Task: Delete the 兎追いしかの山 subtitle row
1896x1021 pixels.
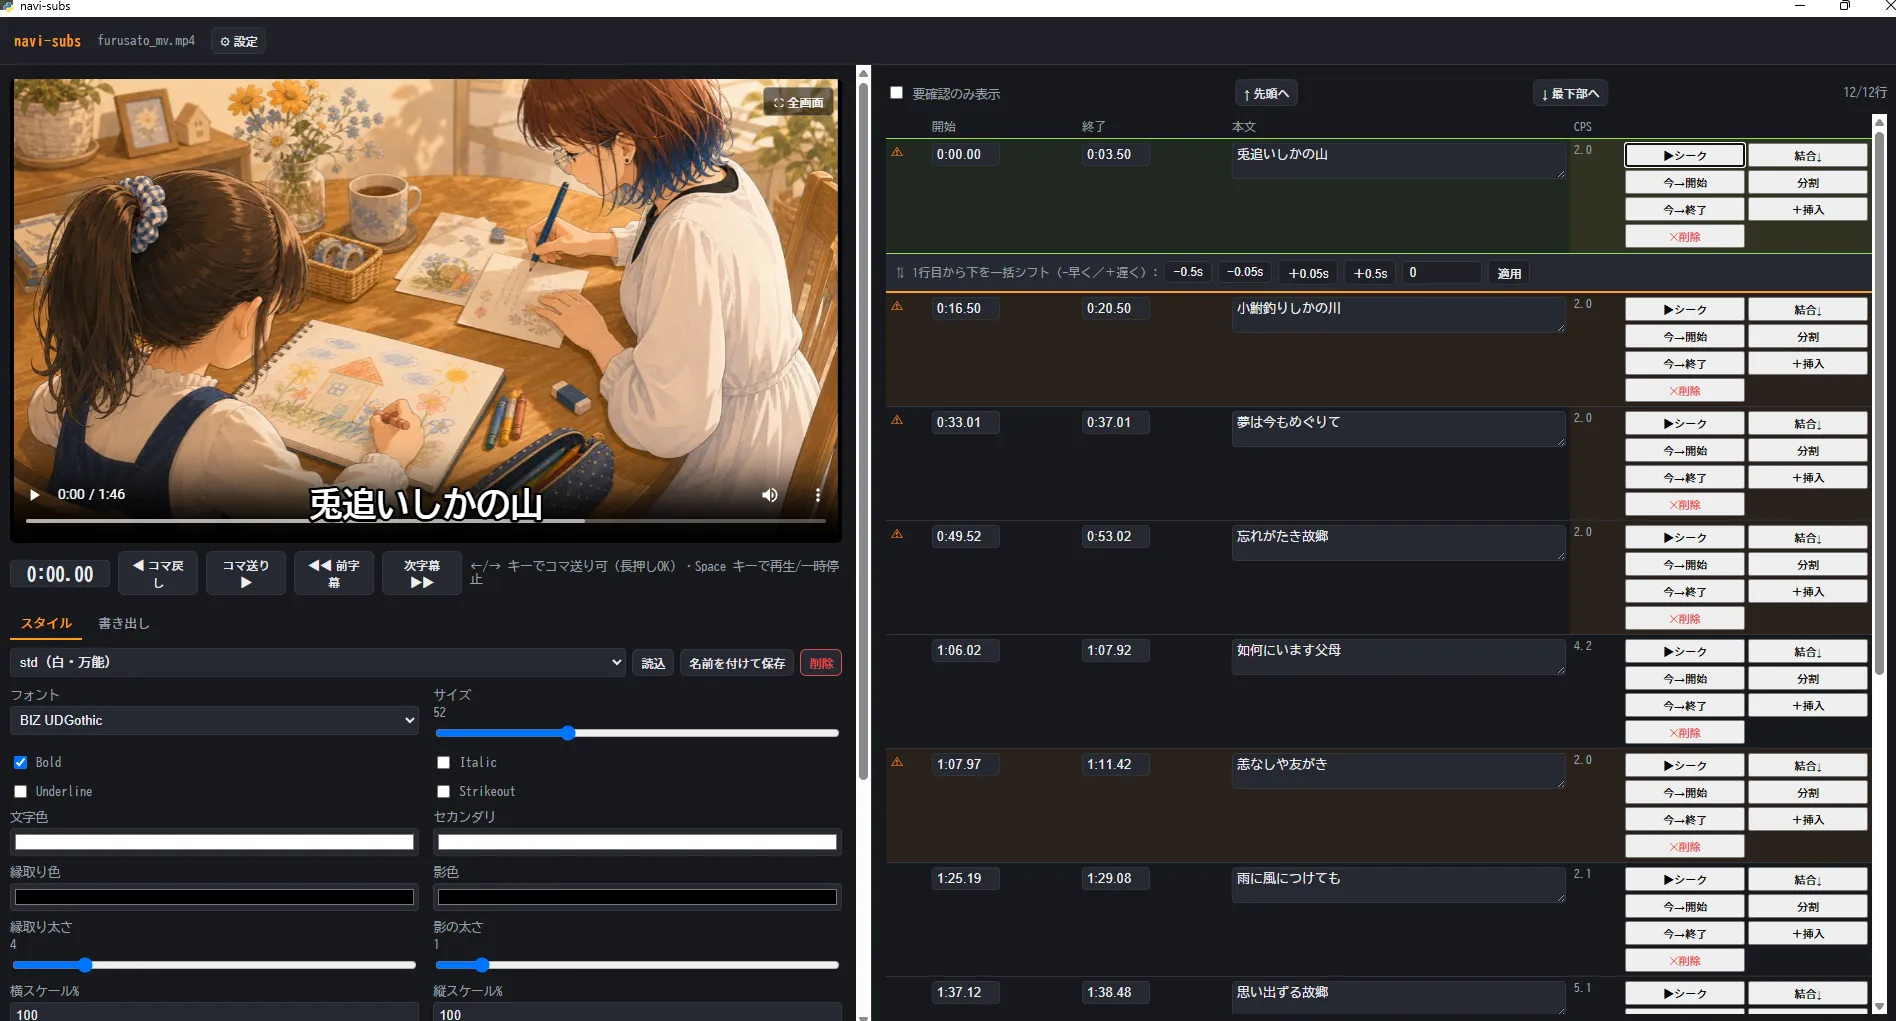Action: tap(1685, 237)
